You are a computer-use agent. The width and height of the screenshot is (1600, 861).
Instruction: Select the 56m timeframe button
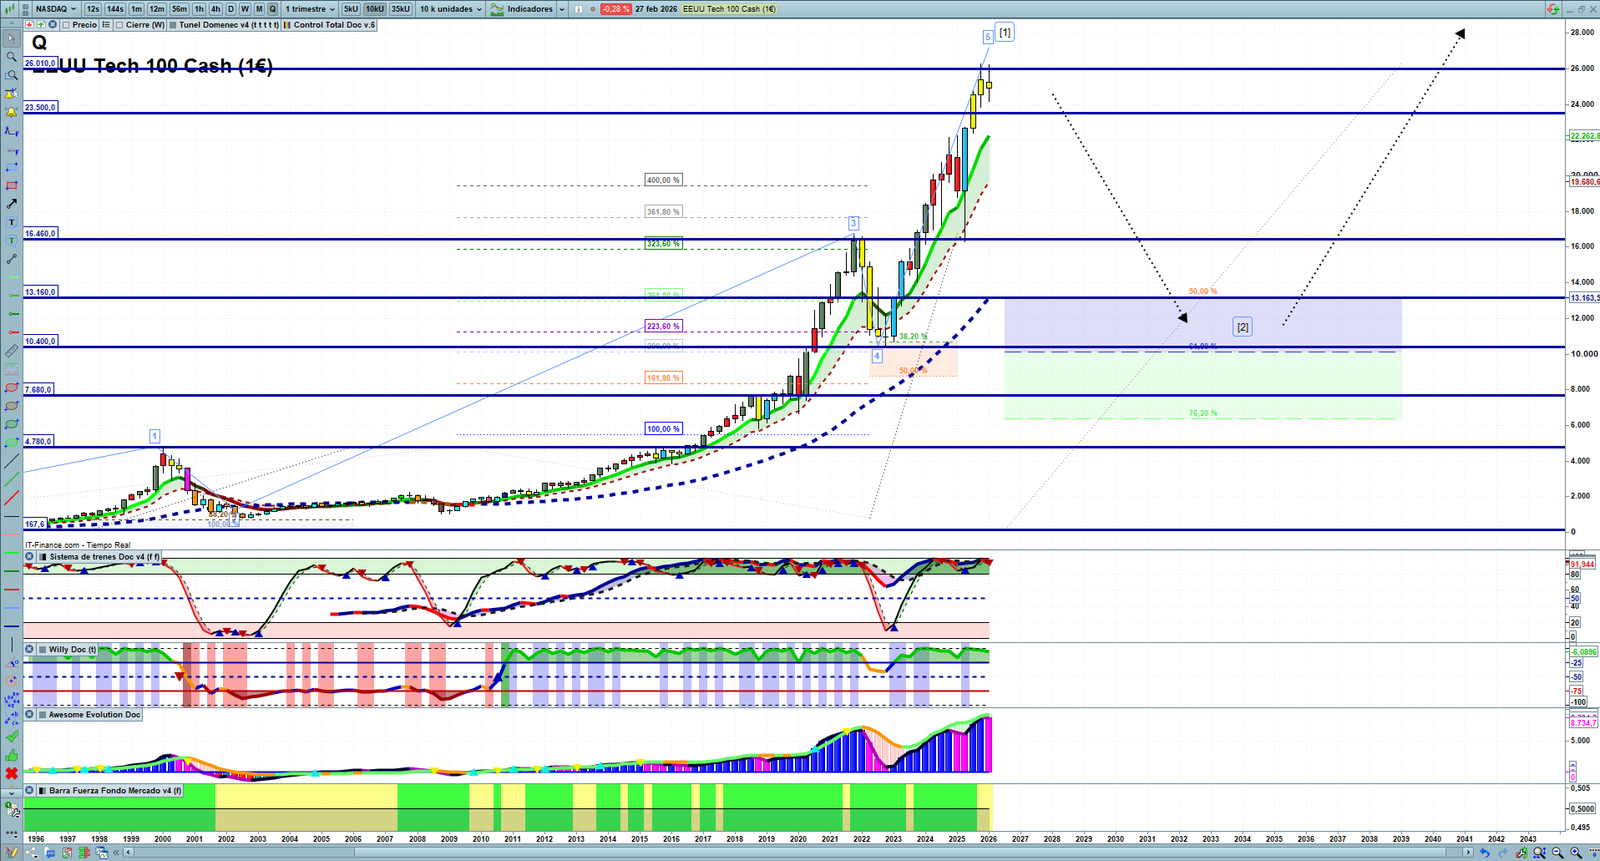(179, 9)
